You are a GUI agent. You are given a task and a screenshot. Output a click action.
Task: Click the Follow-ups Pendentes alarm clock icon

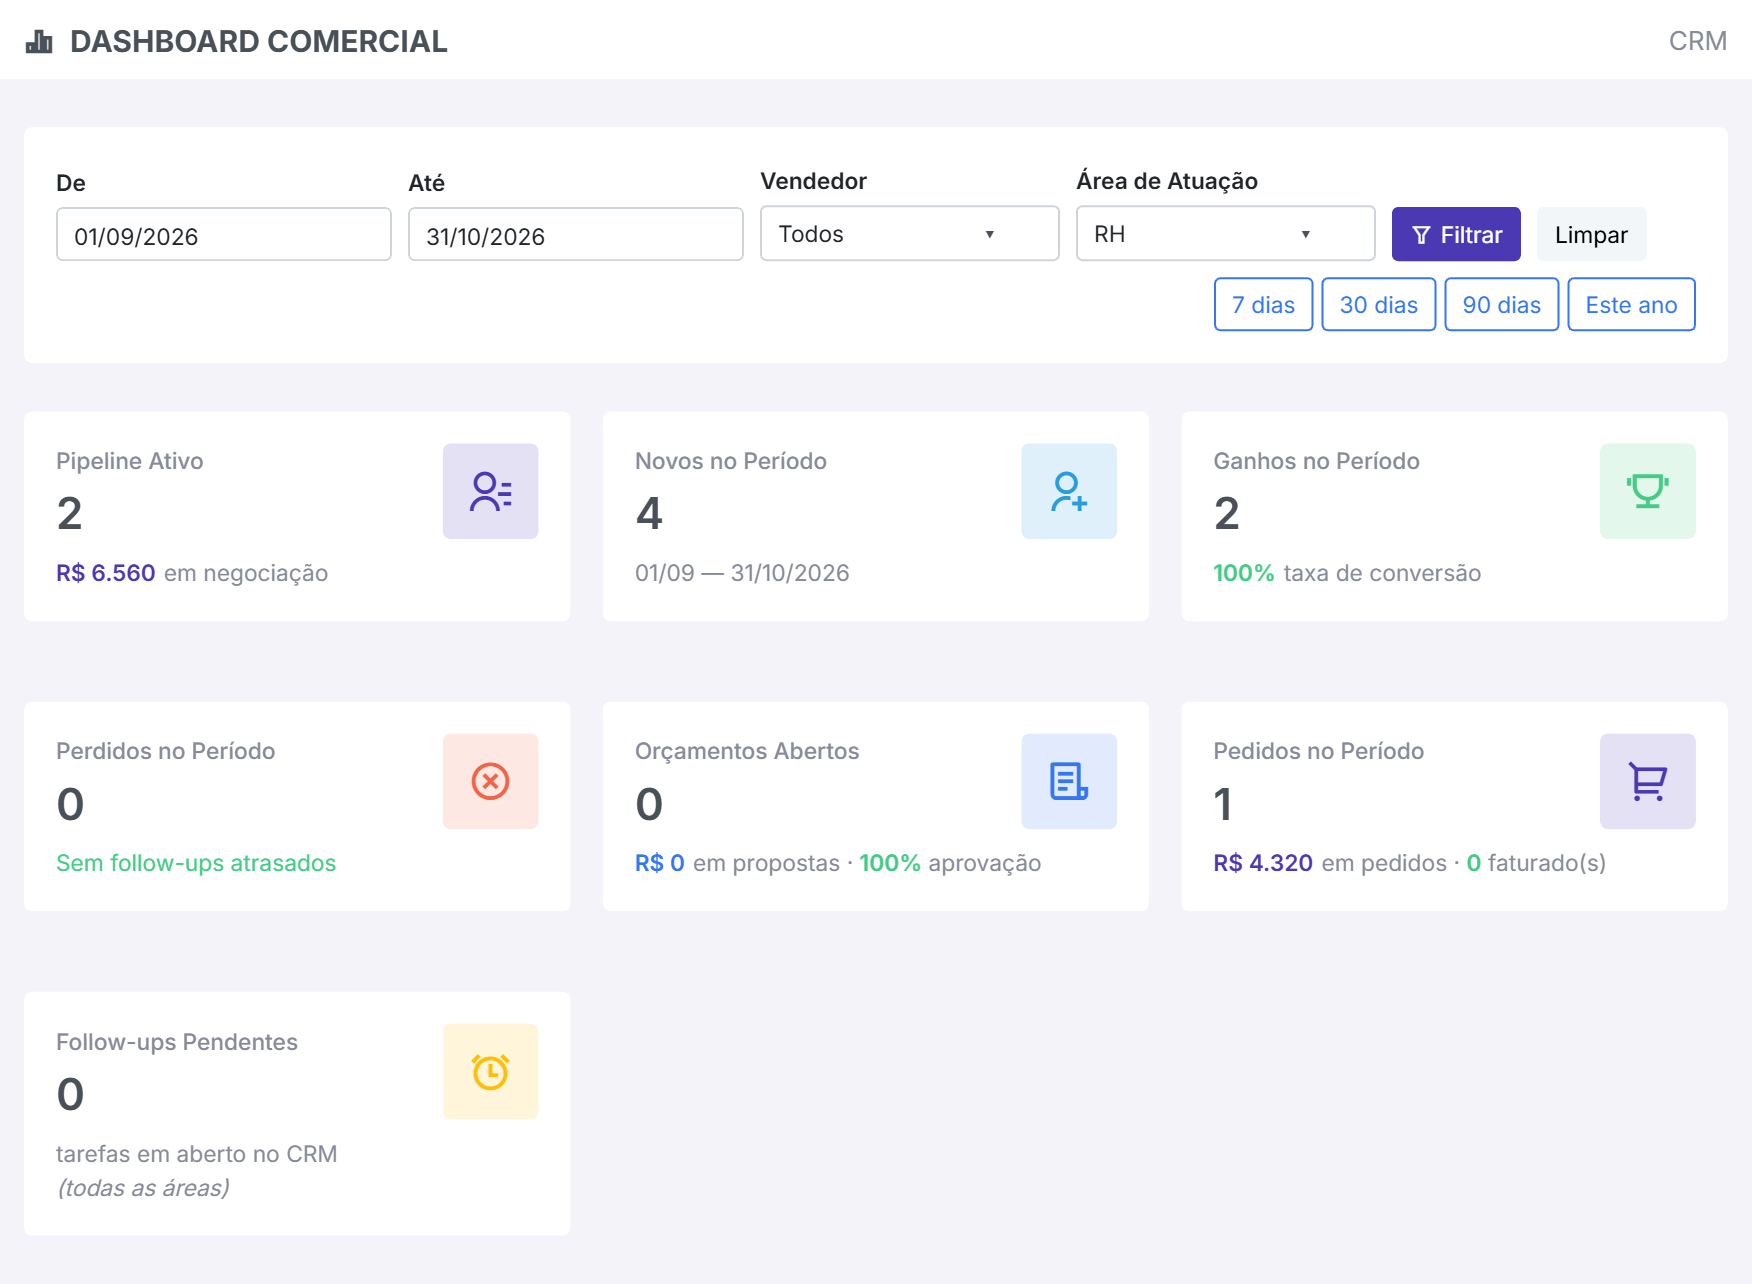coord(490,1071)
